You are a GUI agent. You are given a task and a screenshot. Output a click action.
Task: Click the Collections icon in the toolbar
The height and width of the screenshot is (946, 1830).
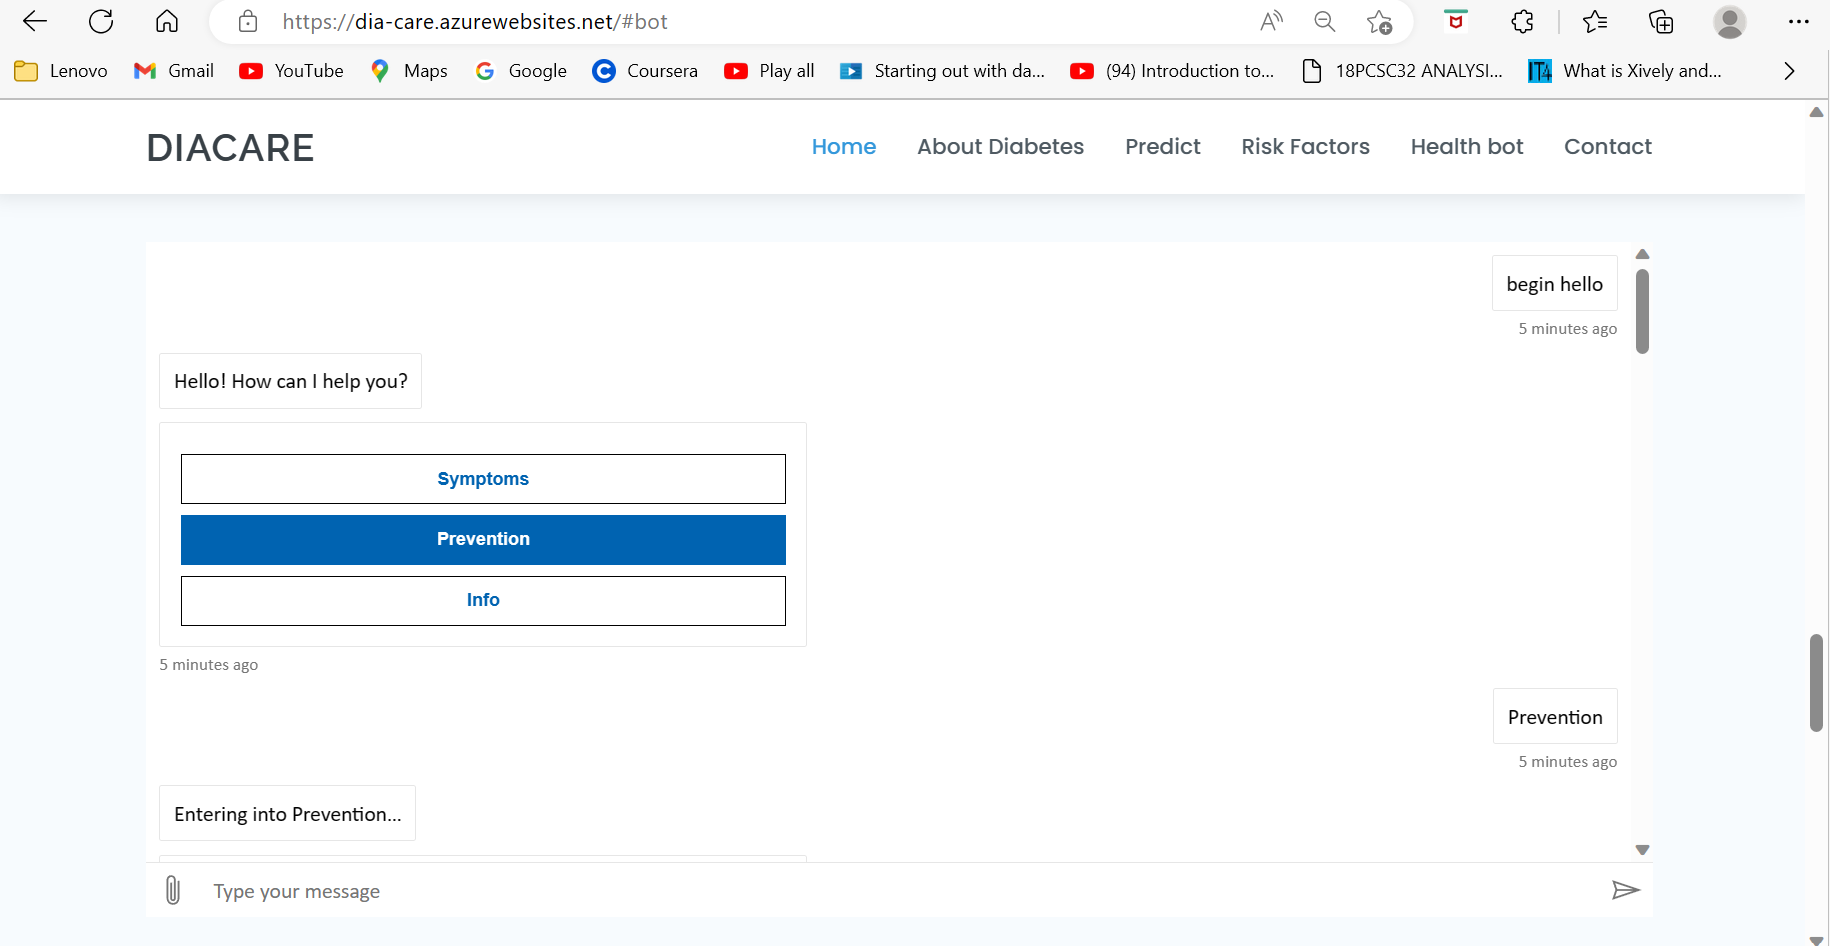click(x=1661, y=21)
